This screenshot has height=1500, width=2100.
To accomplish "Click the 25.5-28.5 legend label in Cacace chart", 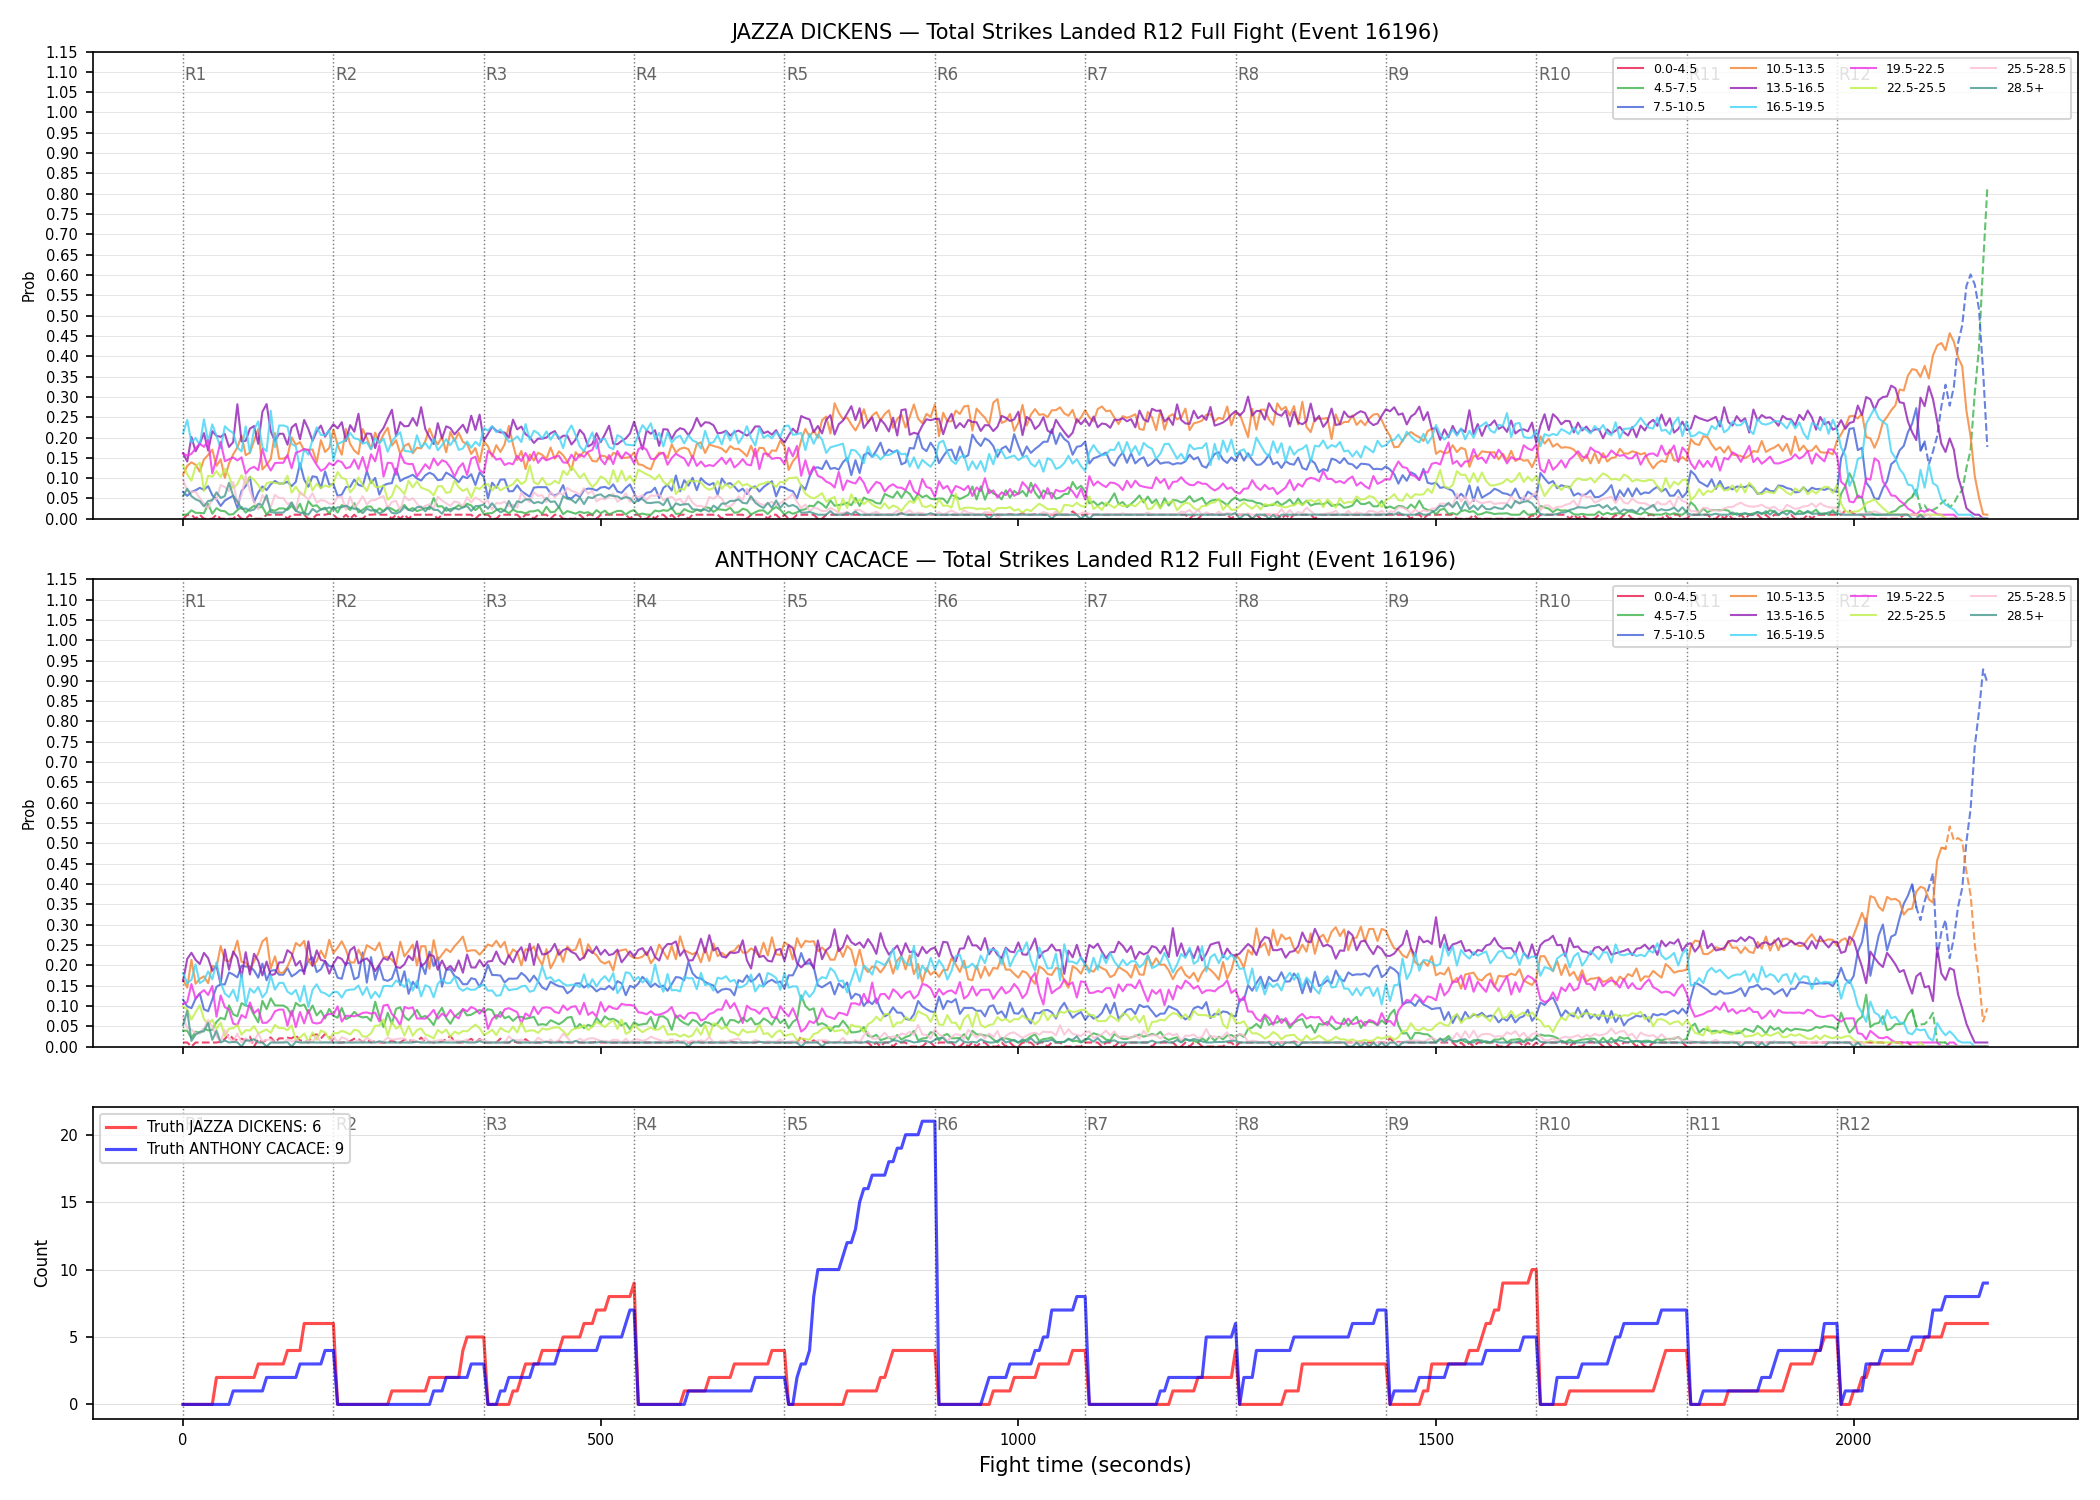I will coord(2036,597).
